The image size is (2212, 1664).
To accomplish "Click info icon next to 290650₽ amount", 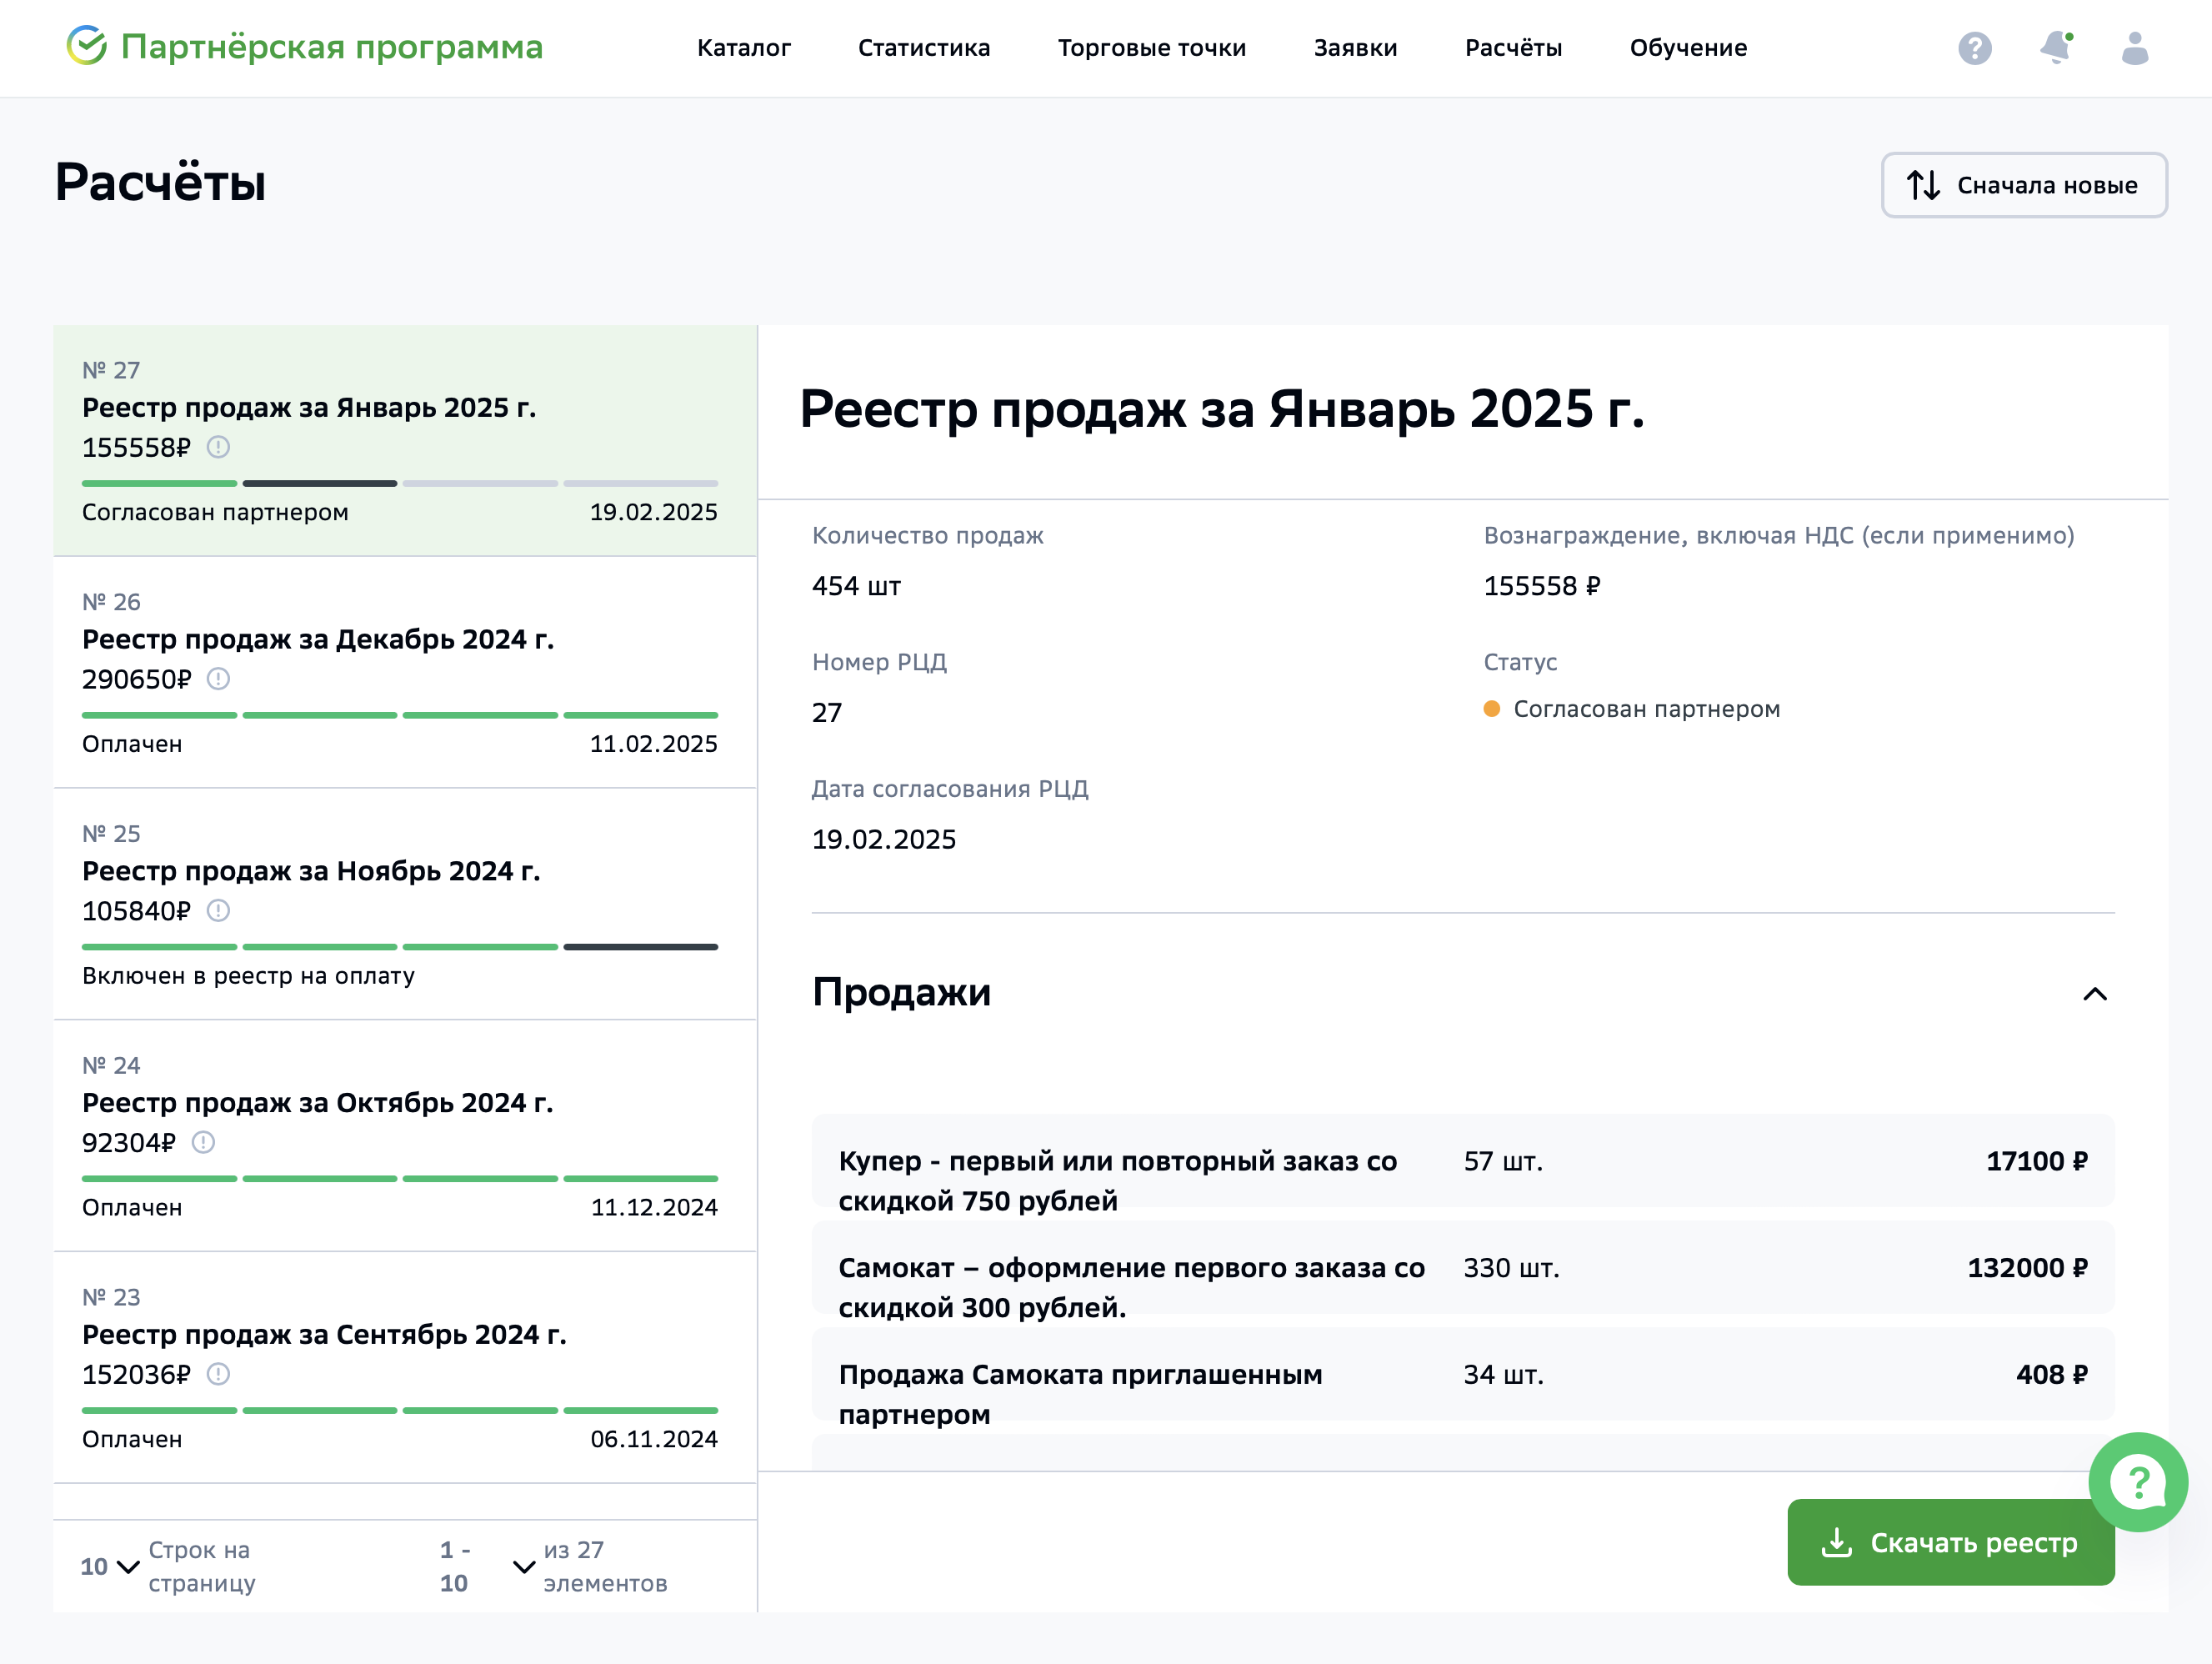I will coord(218,679).
